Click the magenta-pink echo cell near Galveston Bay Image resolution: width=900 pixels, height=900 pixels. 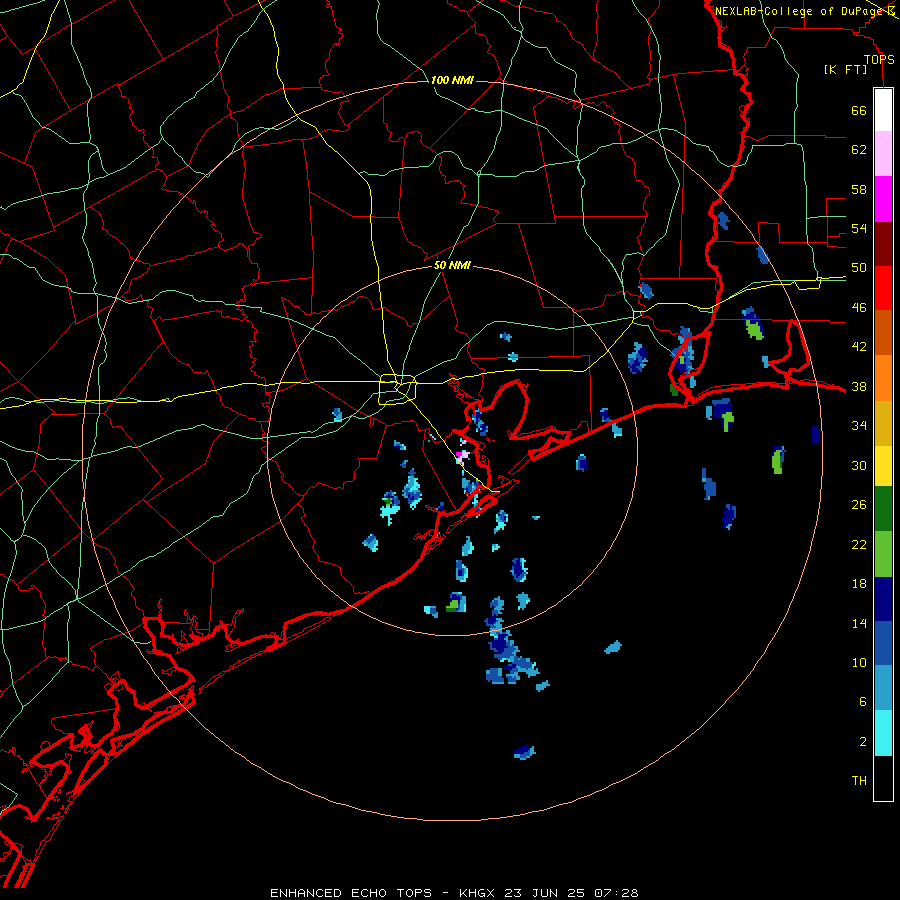pos(461,456)
